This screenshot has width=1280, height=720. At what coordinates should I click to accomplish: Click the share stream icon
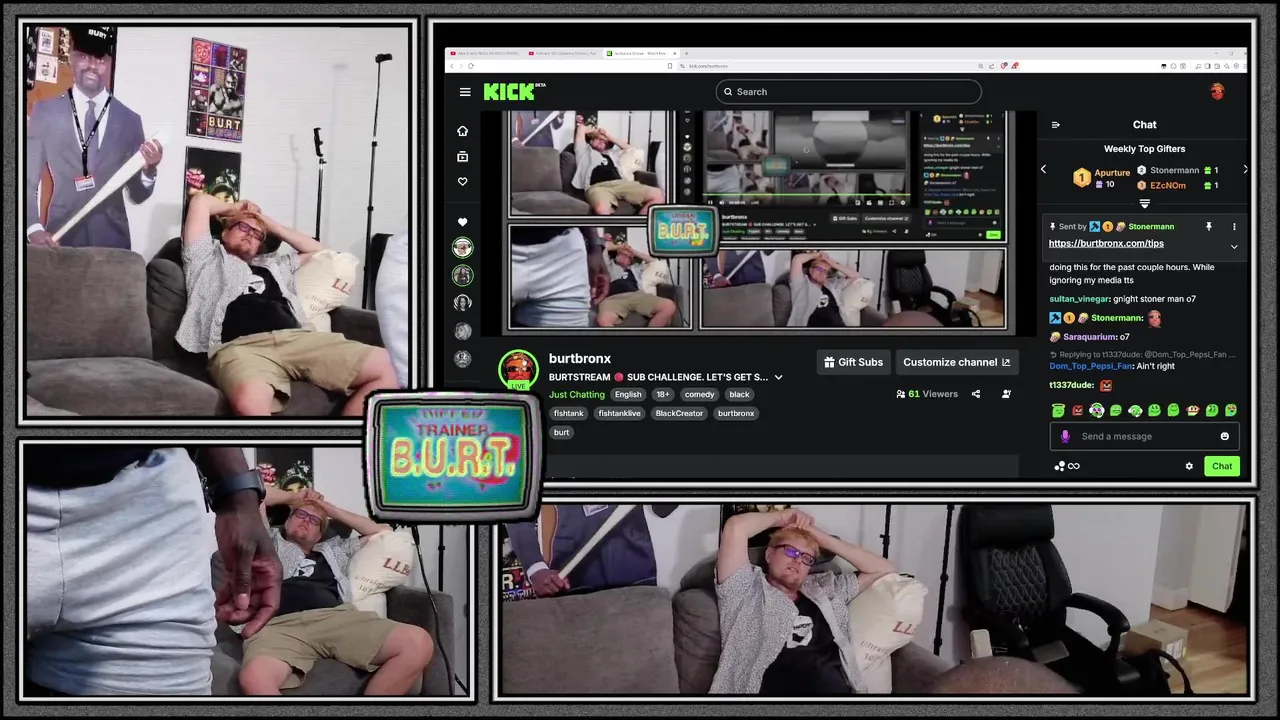point(976,394)
